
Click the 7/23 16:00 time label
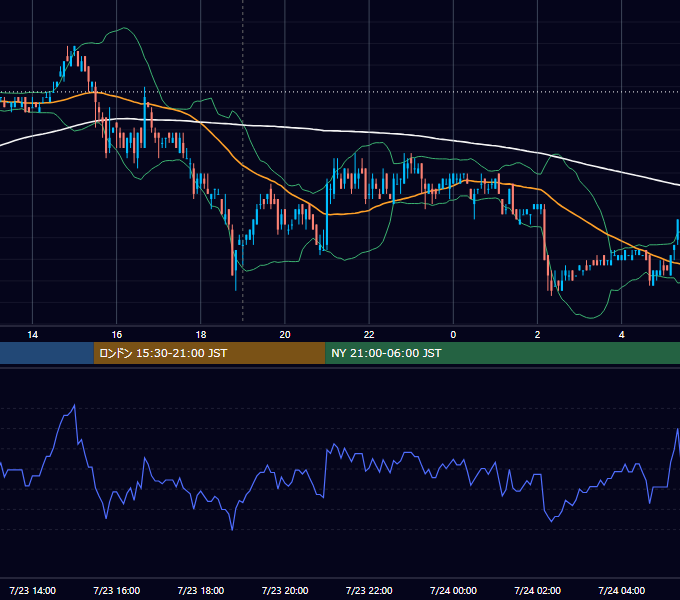click(x=117, y=590)
